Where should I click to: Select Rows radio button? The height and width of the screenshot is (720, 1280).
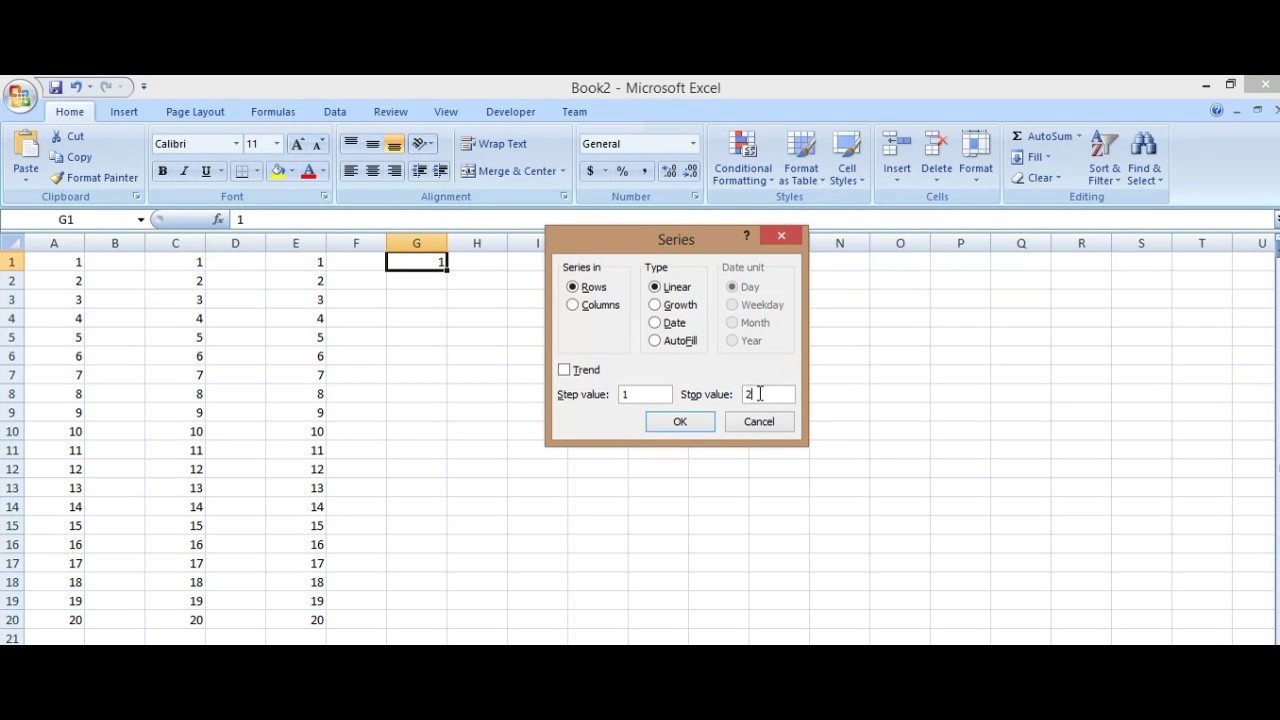(x=573, y=287)
